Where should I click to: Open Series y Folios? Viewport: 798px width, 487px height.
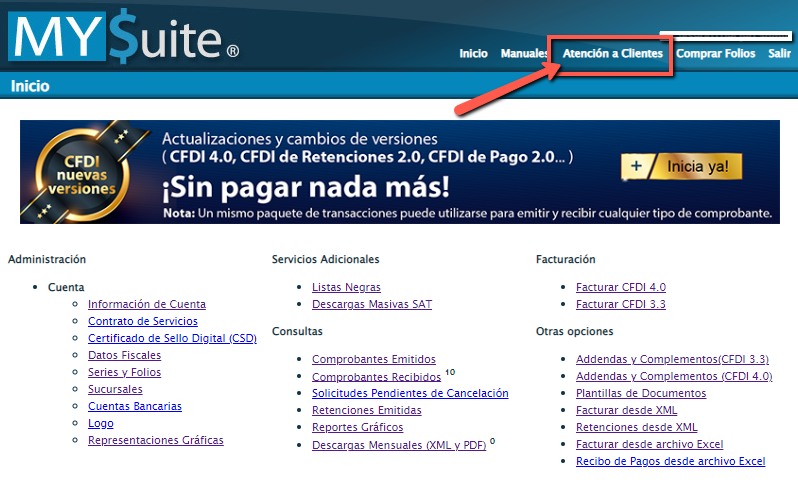(x=124, y=372)
